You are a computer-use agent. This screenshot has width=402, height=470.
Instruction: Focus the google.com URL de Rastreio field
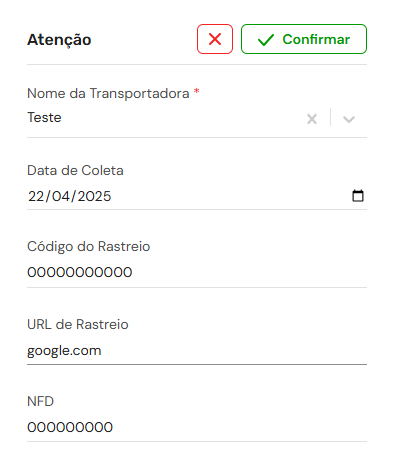[x=197, y=351]
